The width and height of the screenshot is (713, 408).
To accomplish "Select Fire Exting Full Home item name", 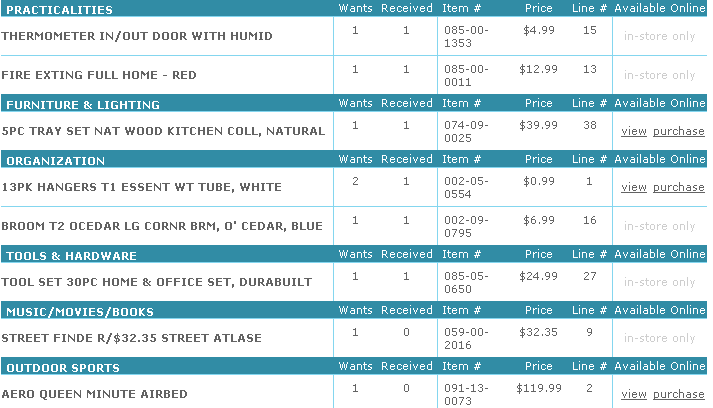I will pos(111,75).
